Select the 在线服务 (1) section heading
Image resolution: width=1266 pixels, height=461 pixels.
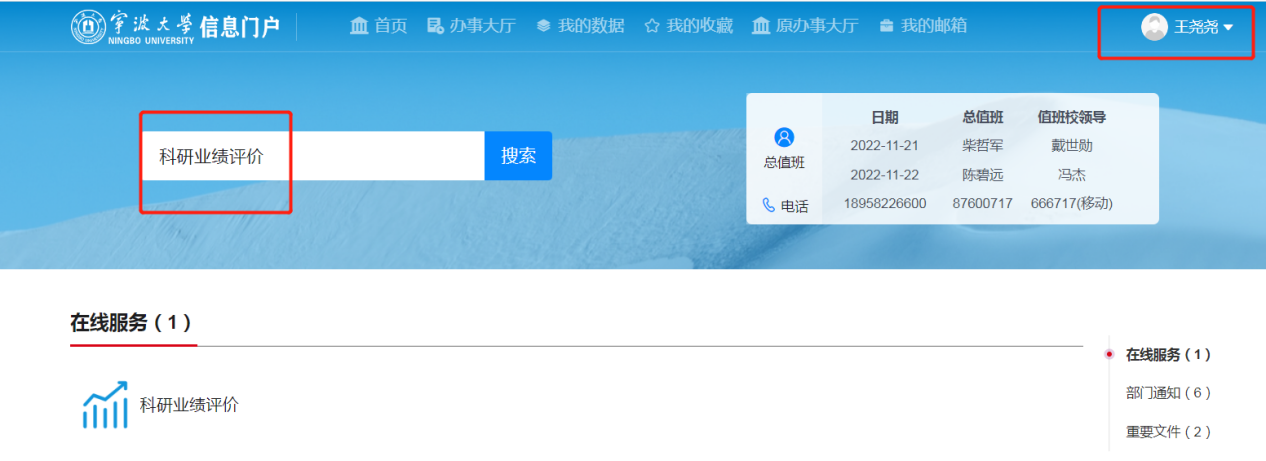[x=131, y=323]
